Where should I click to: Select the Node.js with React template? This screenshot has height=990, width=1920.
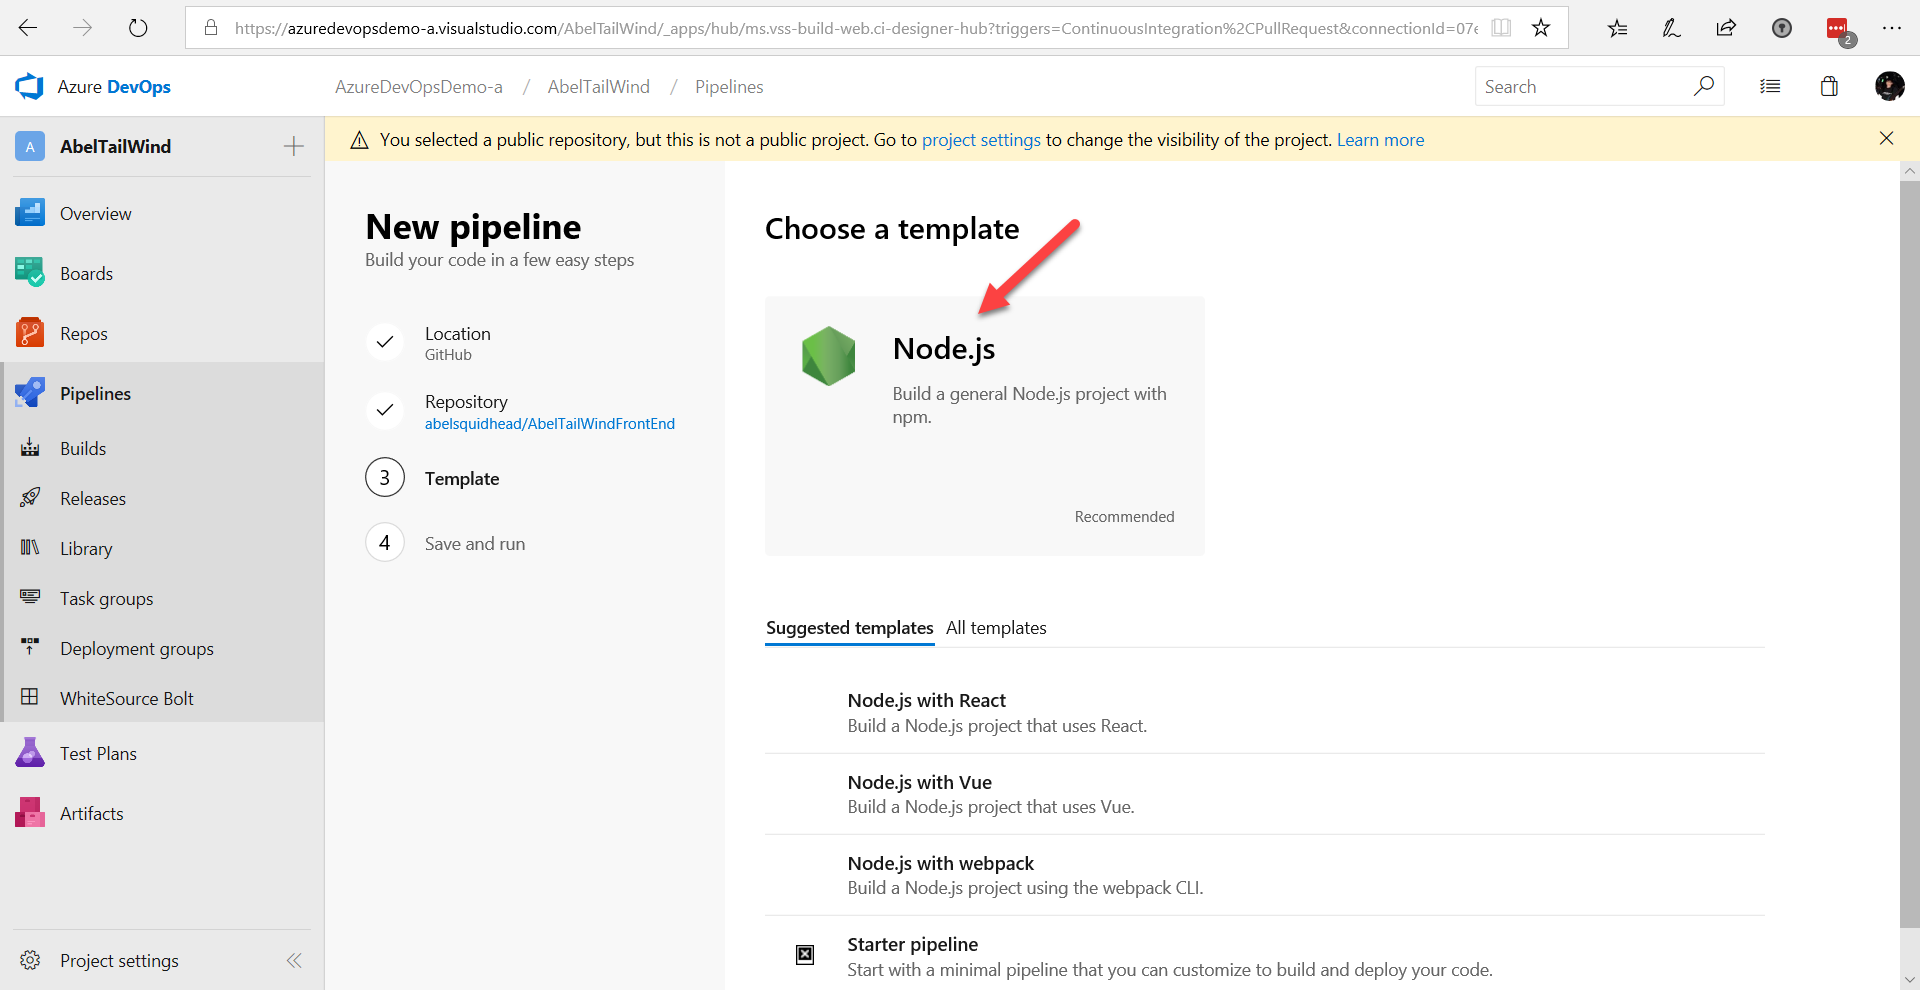coord(1265,713)
